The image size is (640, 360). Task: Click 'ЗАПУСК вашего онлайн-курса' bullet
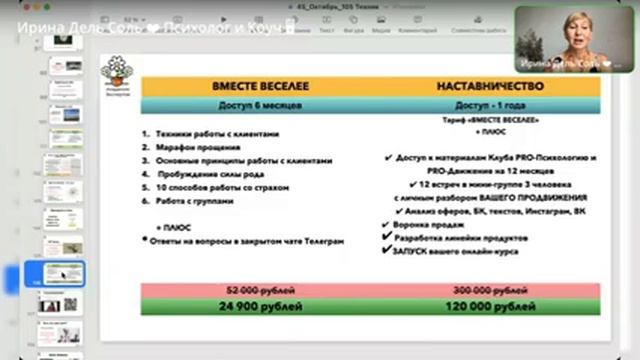point(456,251)
